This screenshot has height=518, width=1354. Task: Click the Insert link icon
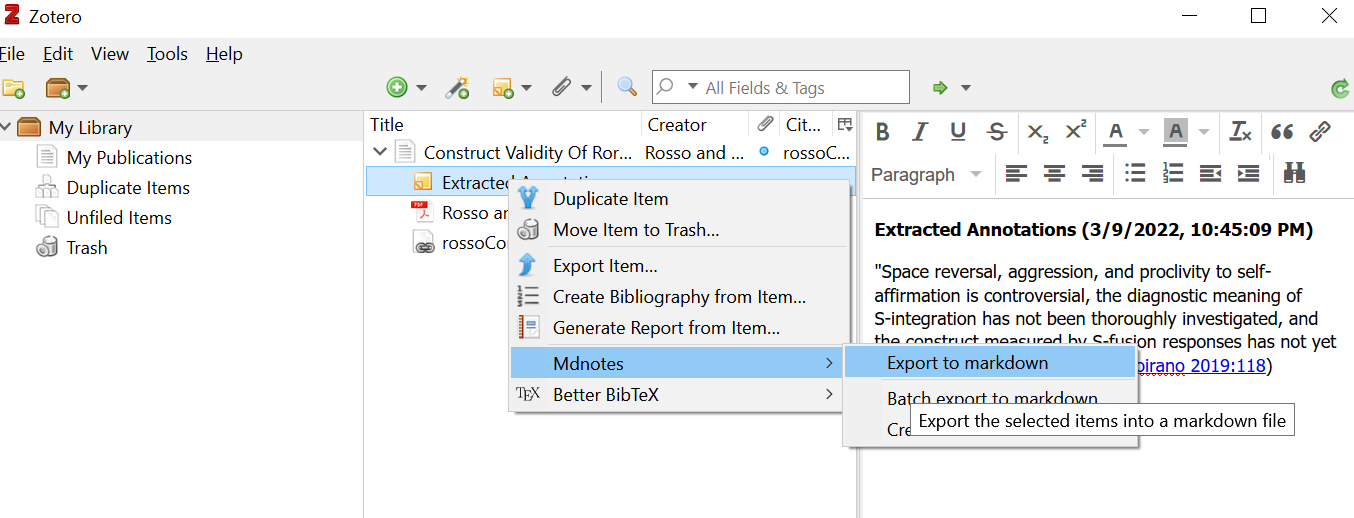click(1320, 131)
